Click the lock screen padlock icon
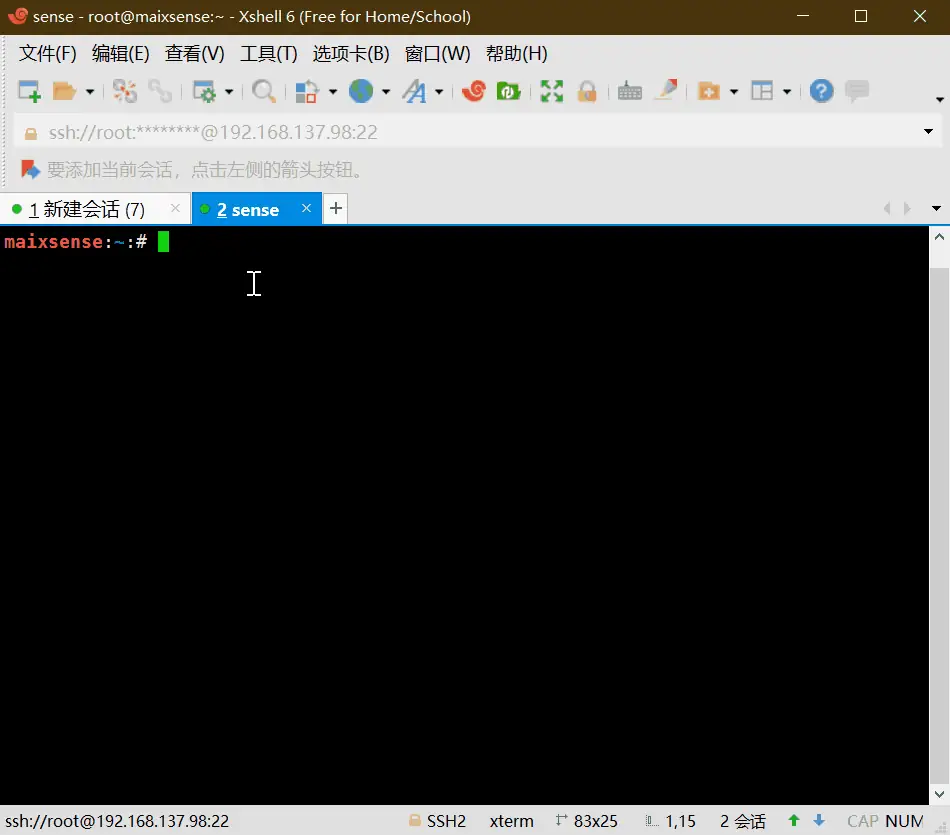The height and width of the screenshot is (835, 950). [x=586, y=91]
